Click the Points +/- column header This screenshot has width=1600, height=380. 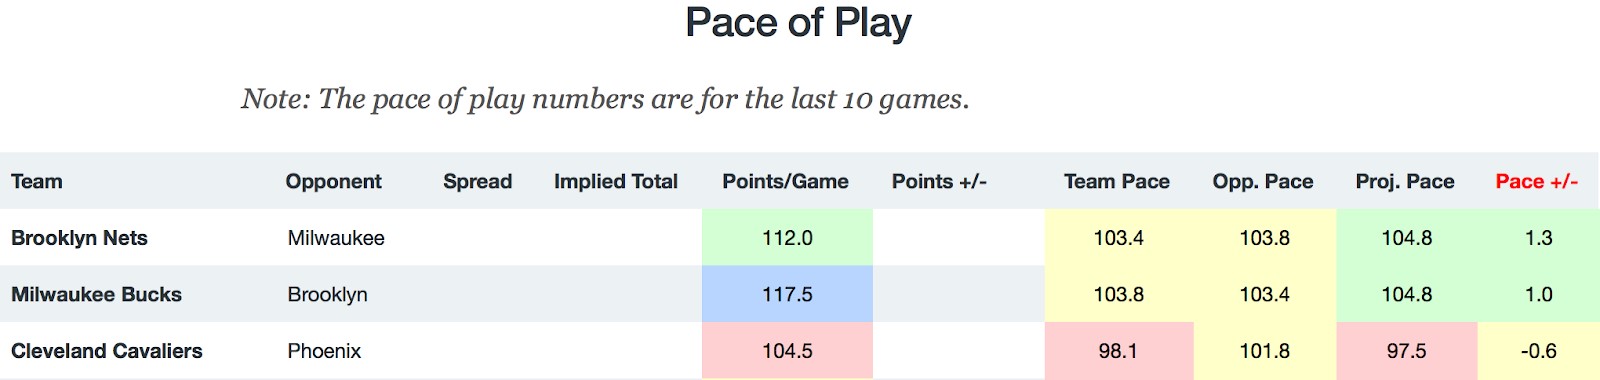pyautogui.click(x=939, y=182)
